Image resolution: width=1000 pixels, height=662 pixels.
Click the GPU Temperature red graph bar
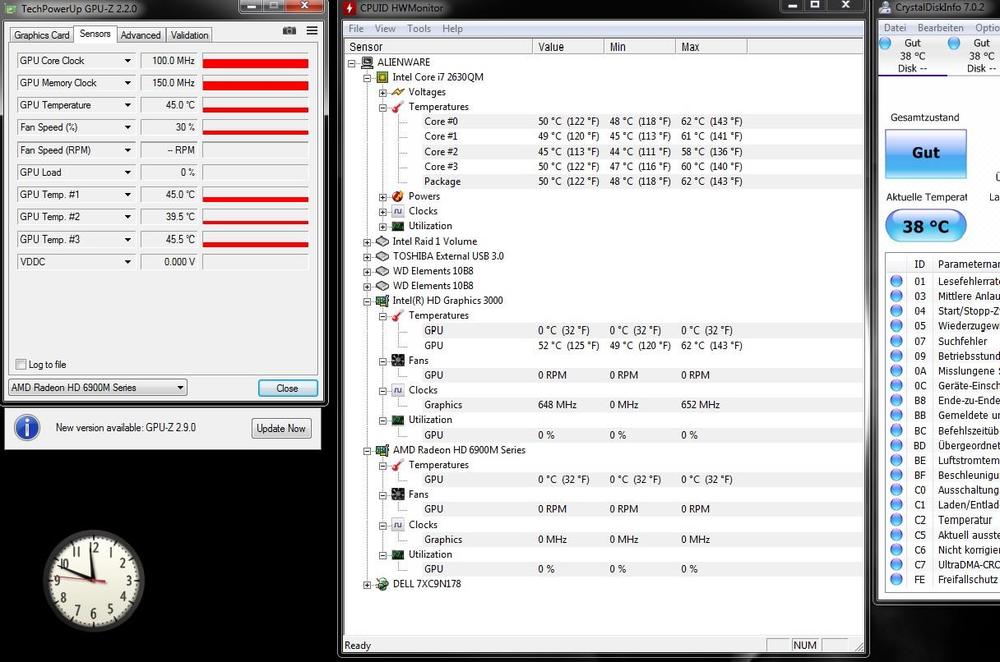(255, 106)
